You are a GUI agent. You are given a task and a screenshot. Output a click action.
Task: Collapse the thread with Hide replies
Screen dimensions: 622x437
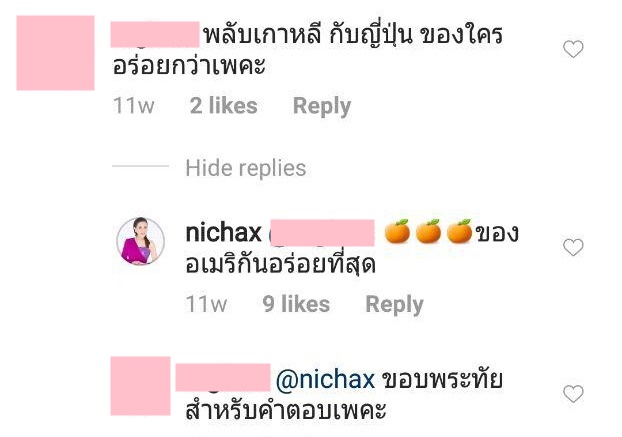(246, 168)
